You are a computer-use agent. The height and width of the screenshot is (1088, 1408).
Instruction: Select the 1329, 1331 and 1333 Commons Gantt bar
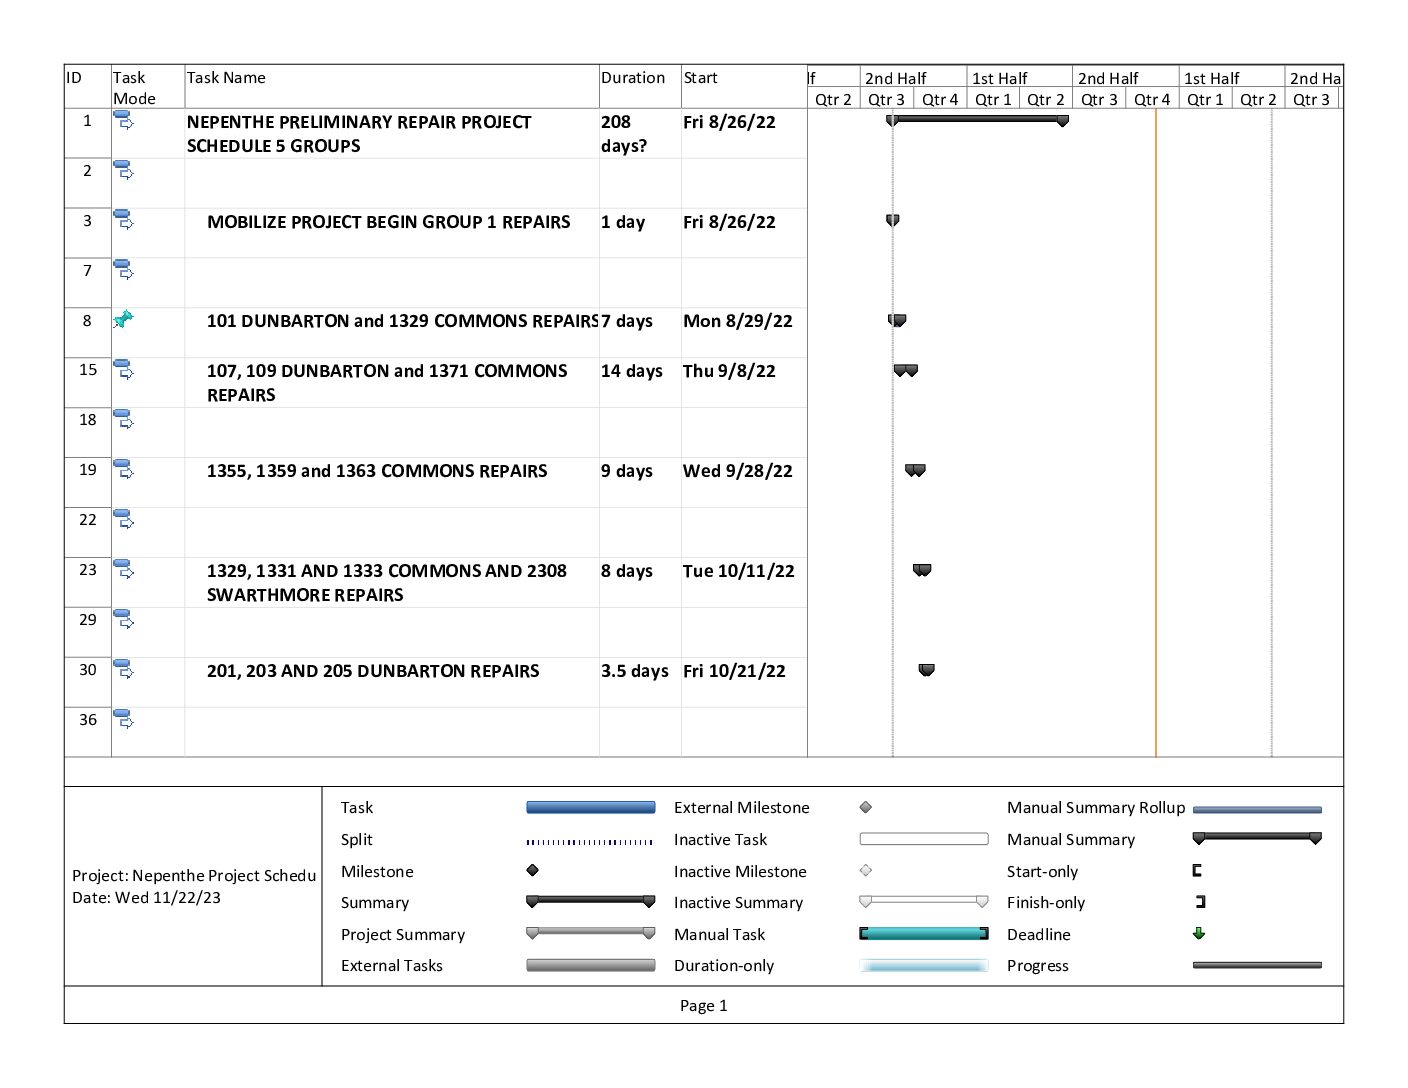(922, 570)
